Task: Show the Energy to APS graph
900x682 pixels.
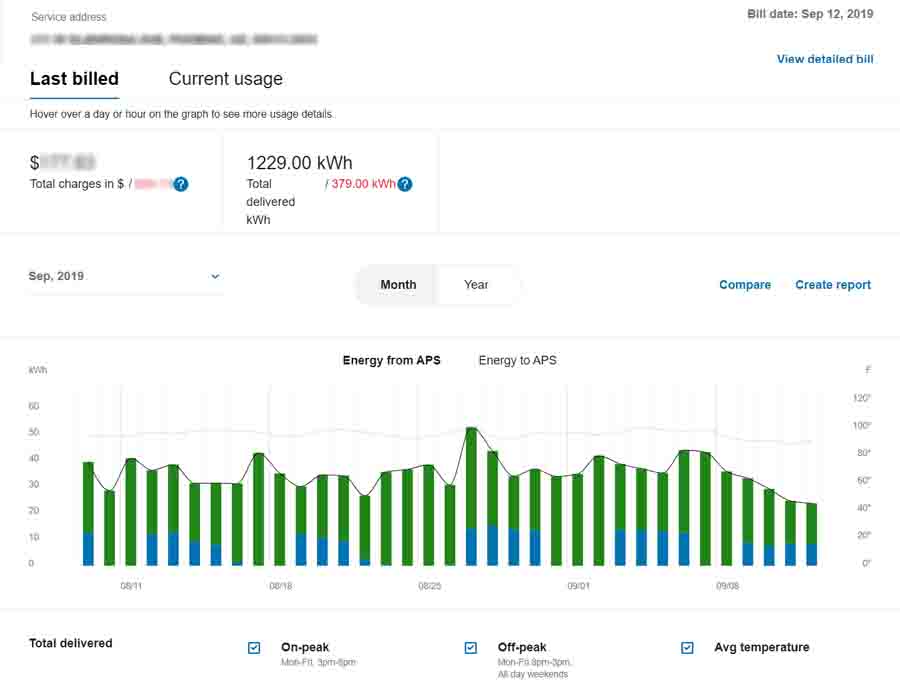Action: [x=518, y=361]
